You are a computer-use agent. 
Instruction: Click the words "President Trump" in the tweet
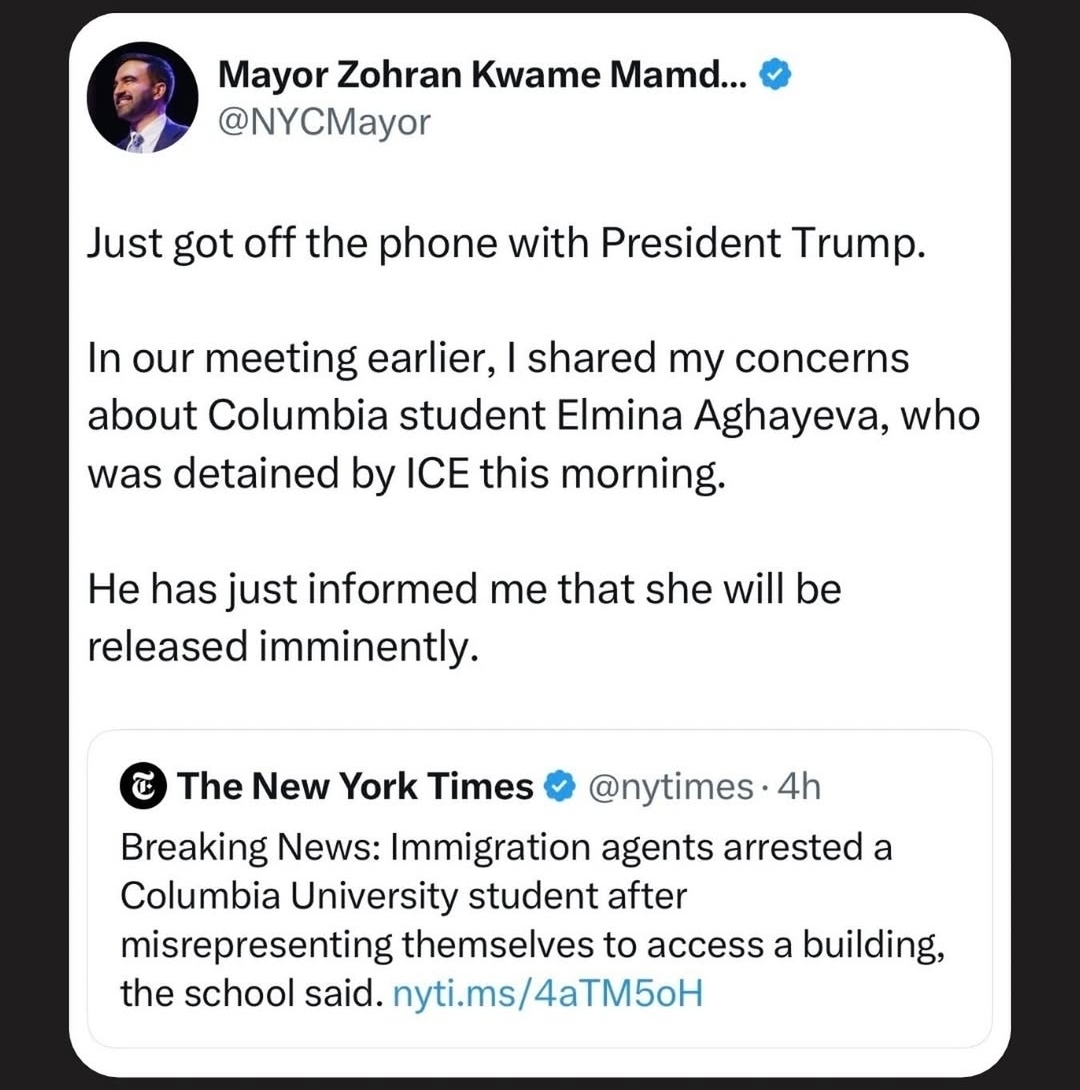click(758, 244)
